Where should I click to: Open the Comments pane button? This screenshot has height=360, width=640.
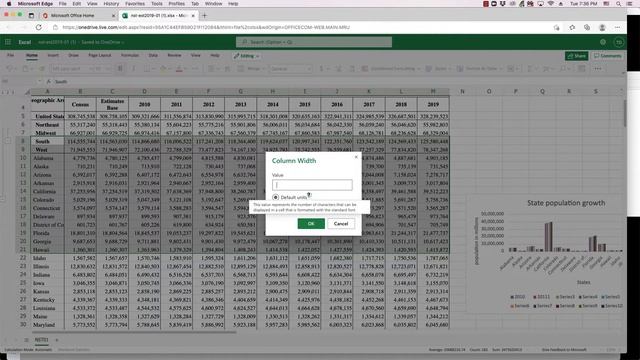608,56
